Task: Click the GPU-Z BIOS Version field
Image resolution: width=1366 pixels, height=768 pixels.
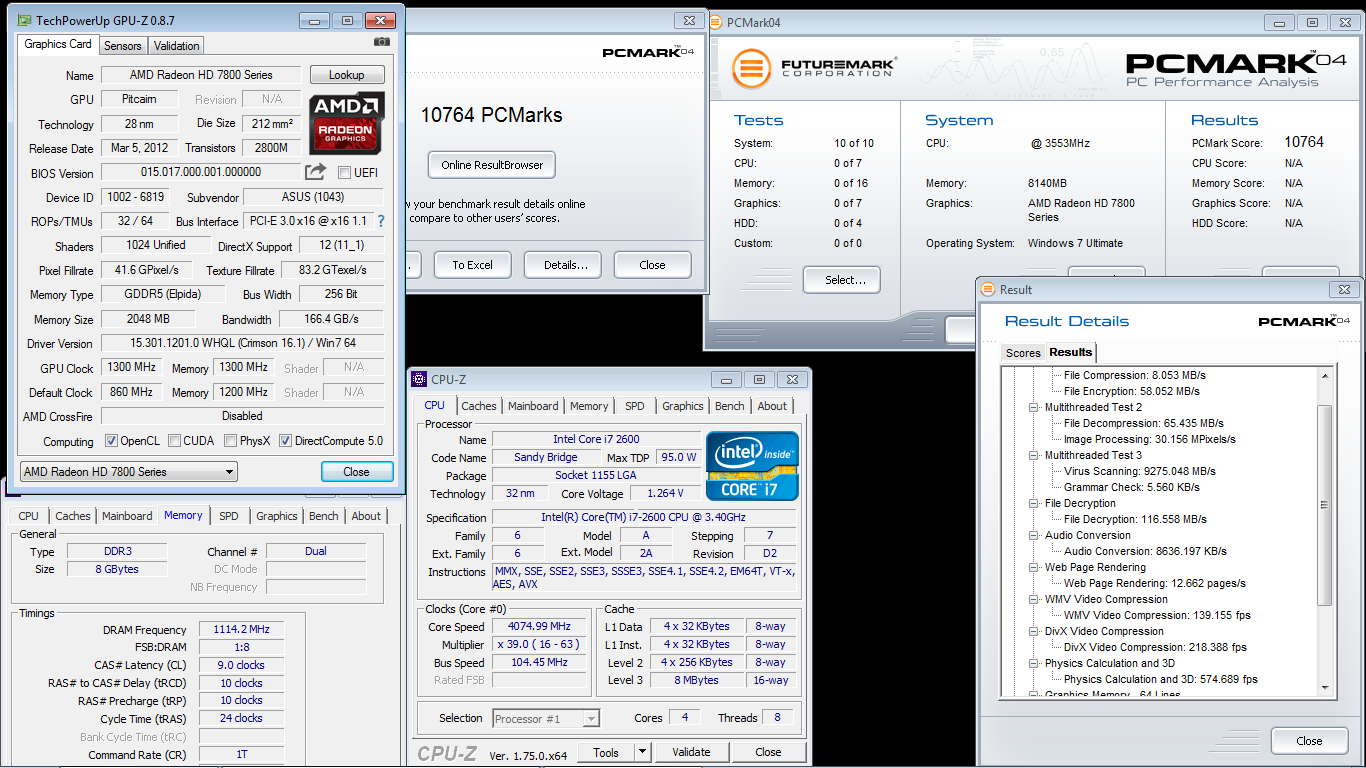Action: click(200, 172)
